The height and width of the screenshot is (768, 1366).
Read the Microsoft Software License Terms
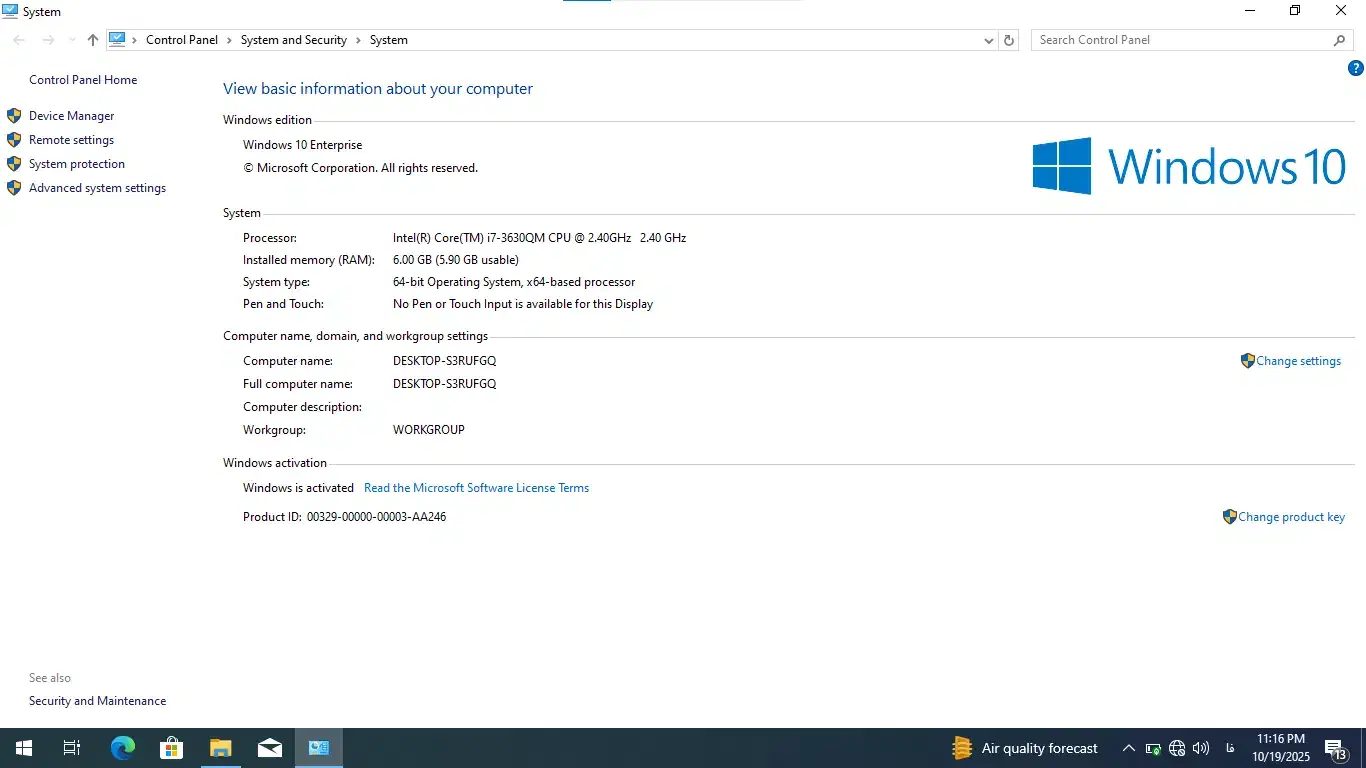click(476, 488)
